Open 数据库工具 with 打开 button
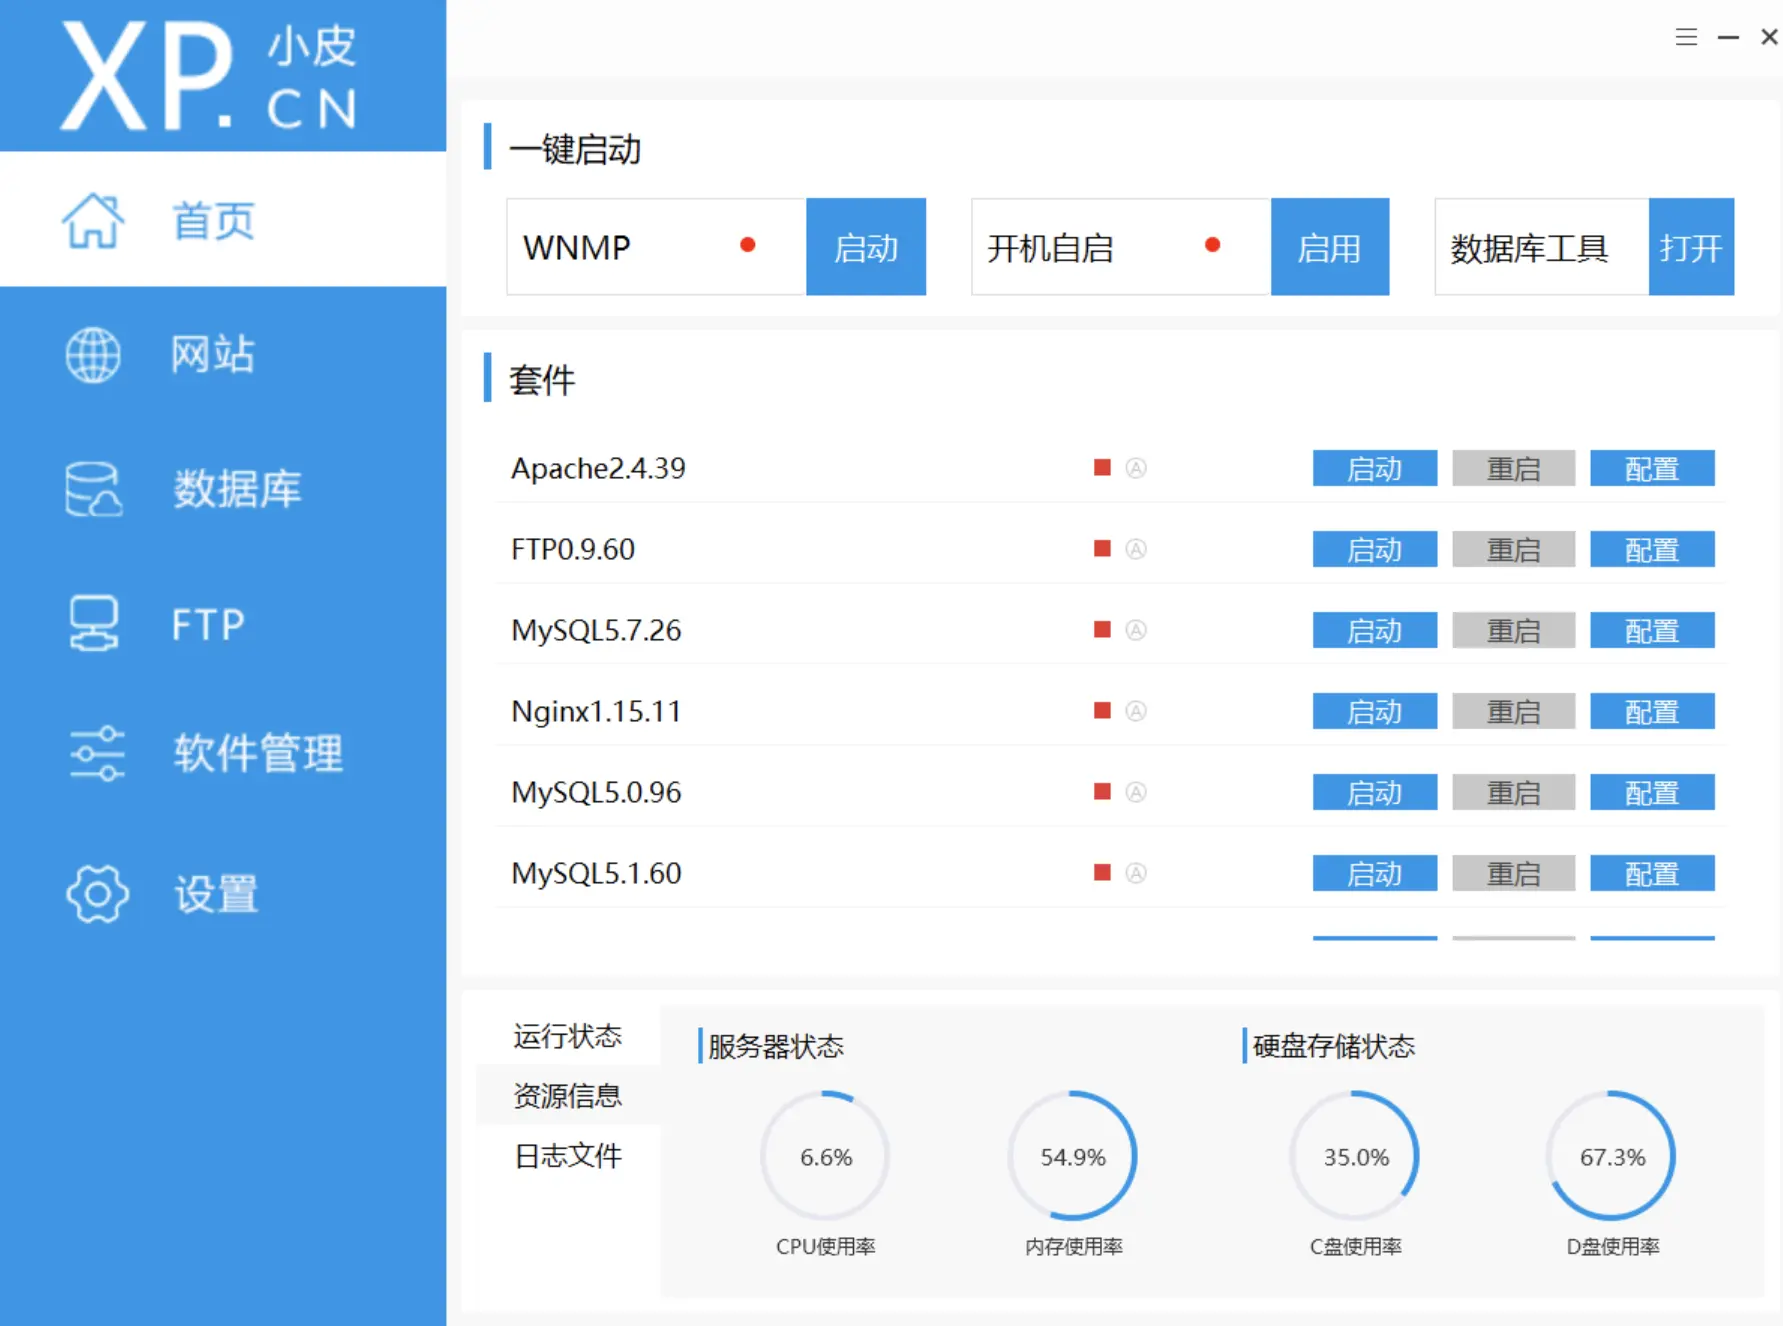The height and width of the screenshot is (1326, 1783). pos(1691,247)
